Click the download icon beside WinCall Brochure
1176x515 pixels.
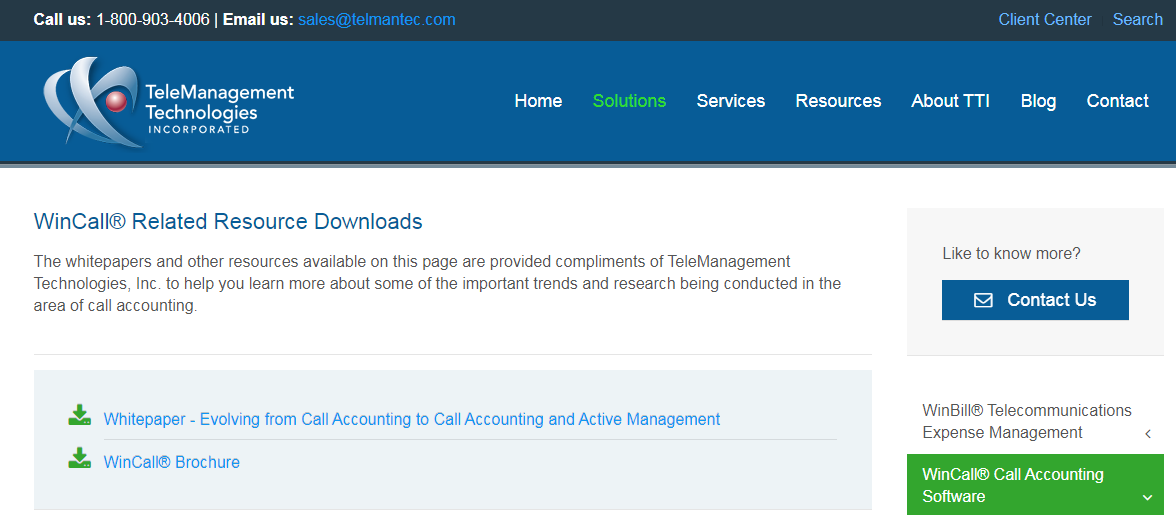point(79,458)
